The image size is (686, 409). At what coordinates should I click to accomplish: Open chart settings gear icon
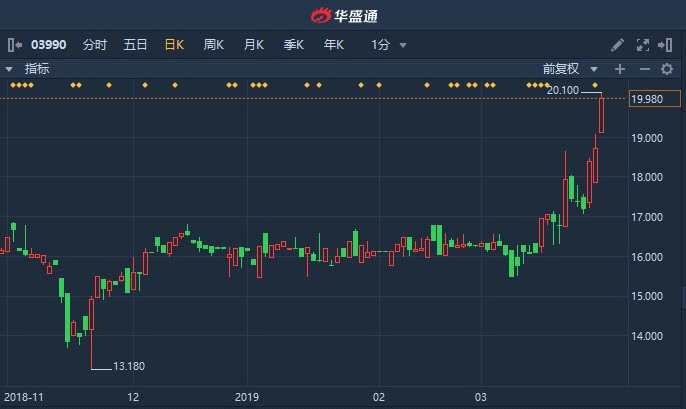click(x=667, y=69)
